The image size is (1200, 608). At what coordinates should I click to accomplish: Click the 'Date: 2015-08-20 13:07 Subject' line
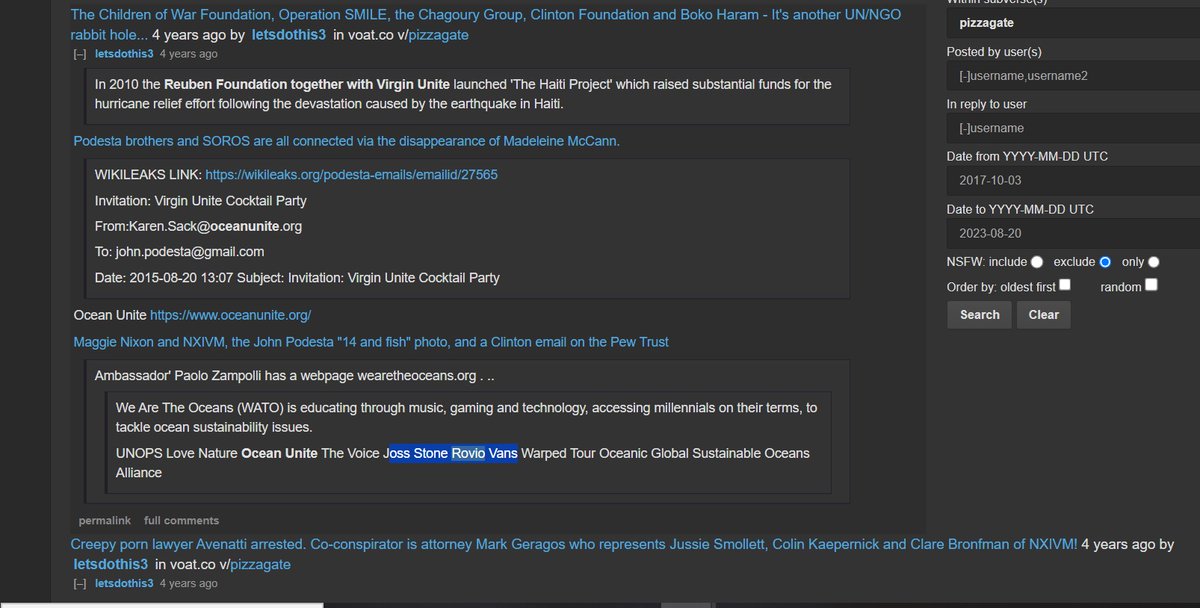pyautogui.click(x=297, y=278)
